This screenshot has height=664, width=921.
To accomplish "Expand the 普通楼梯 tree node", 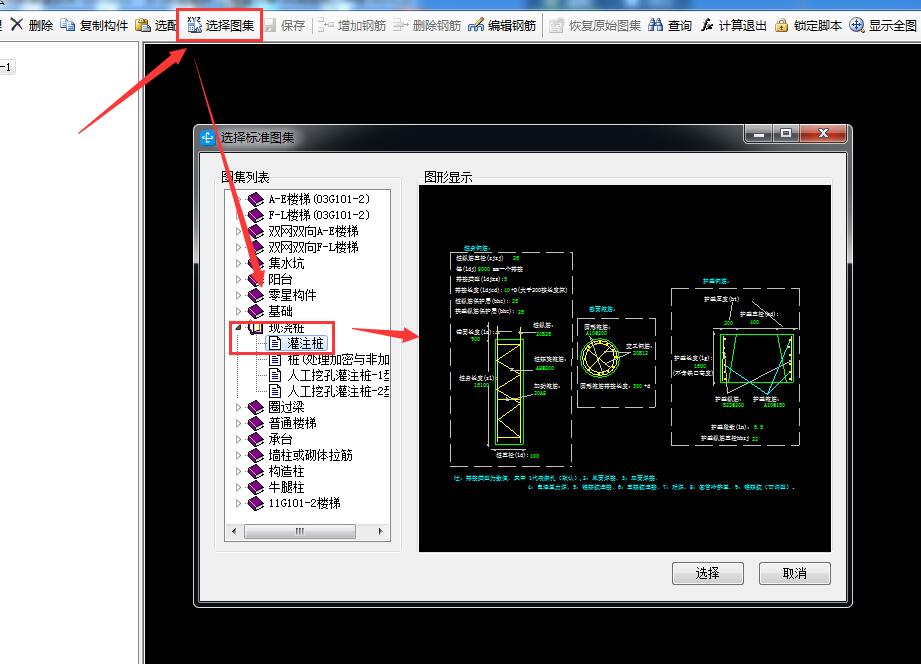I will [238, 423].
